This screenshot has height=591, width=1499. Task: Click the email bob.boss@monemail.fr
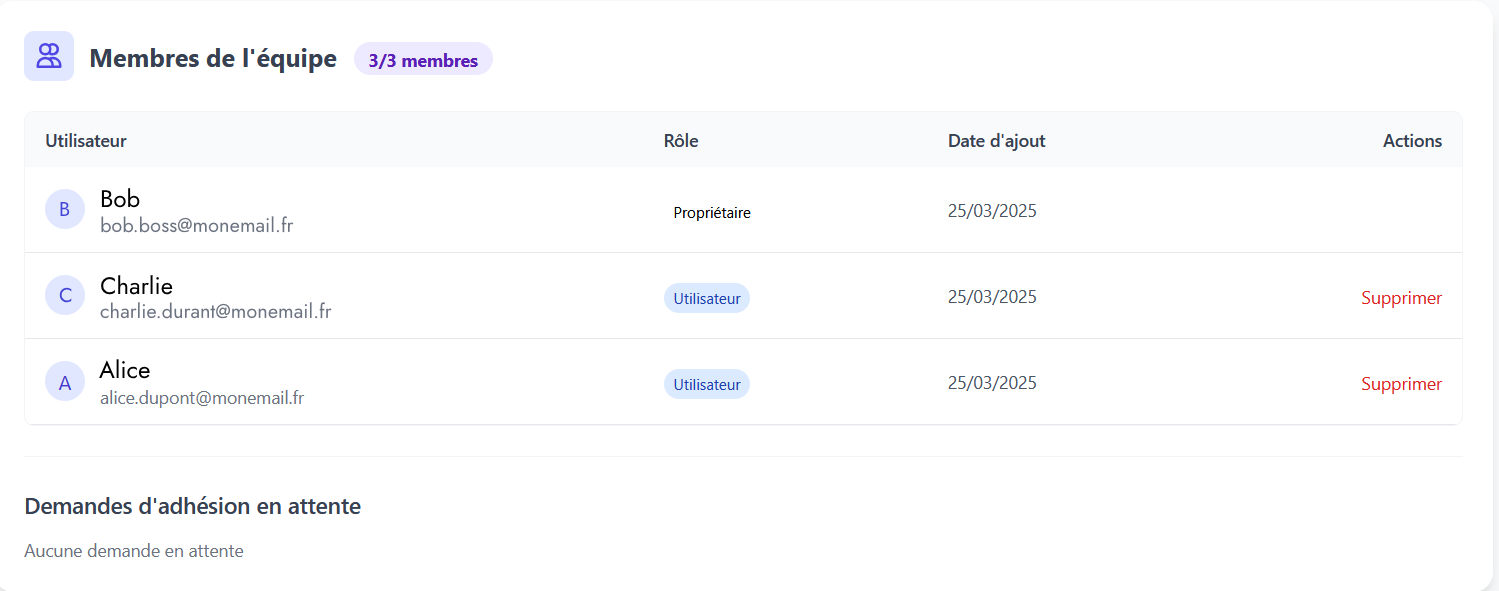[197, 226]
